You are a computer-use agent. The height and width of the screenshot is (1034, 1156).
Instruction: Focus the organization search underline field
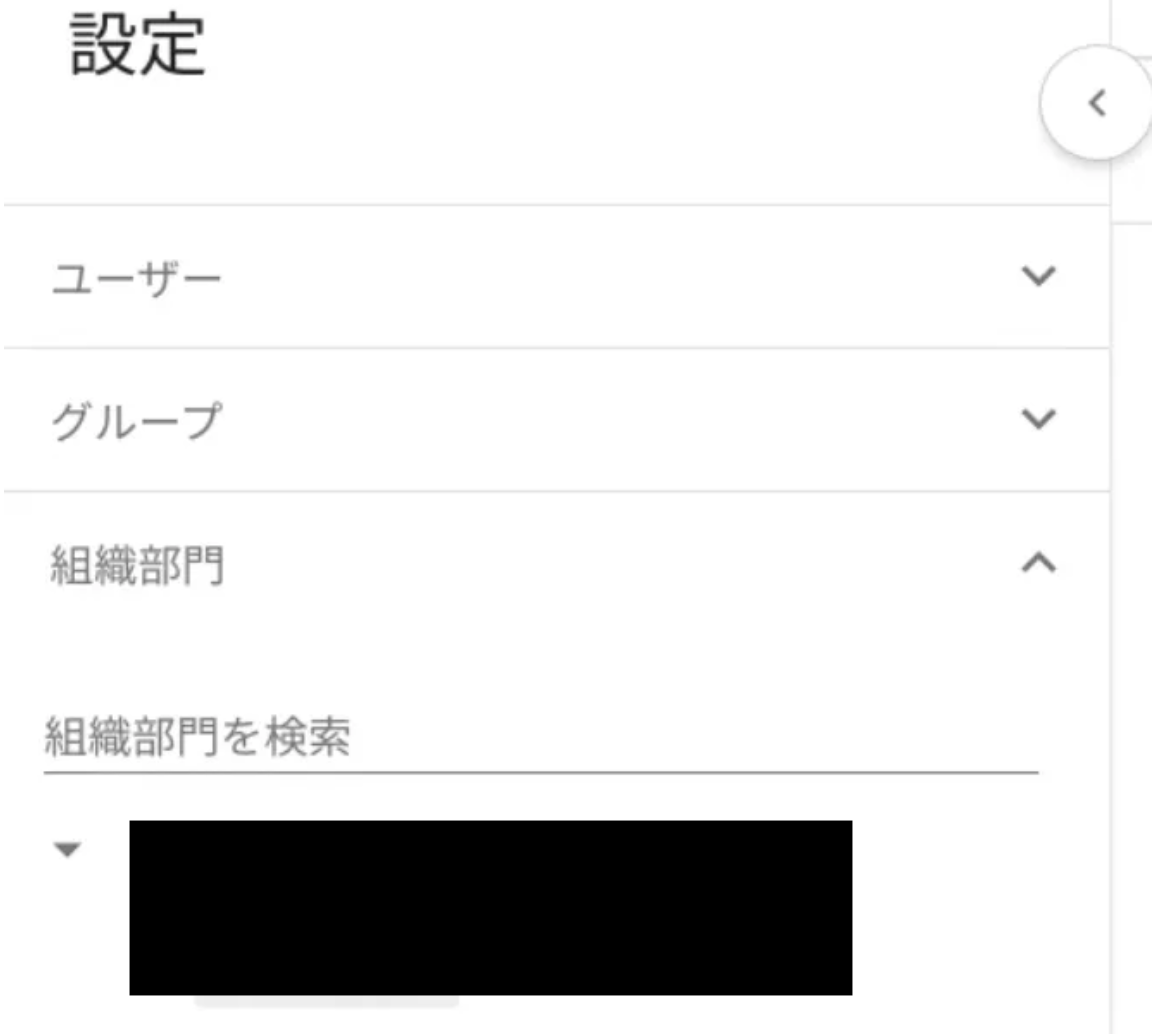[540, 737]
